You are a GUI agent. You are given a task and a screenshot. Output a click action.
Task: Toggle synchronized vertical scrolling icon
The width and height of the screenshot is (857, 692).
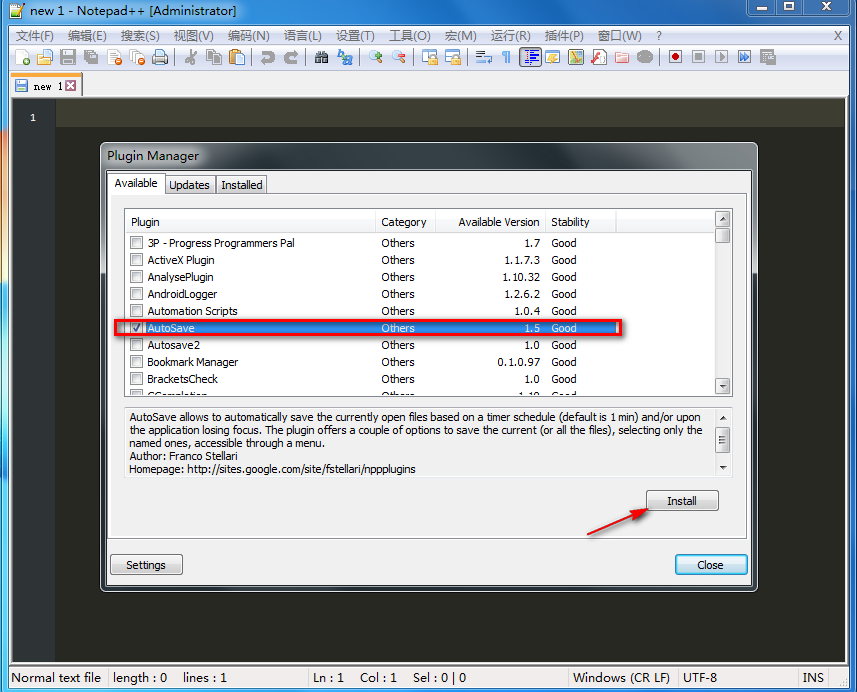(x=430, y=57)
